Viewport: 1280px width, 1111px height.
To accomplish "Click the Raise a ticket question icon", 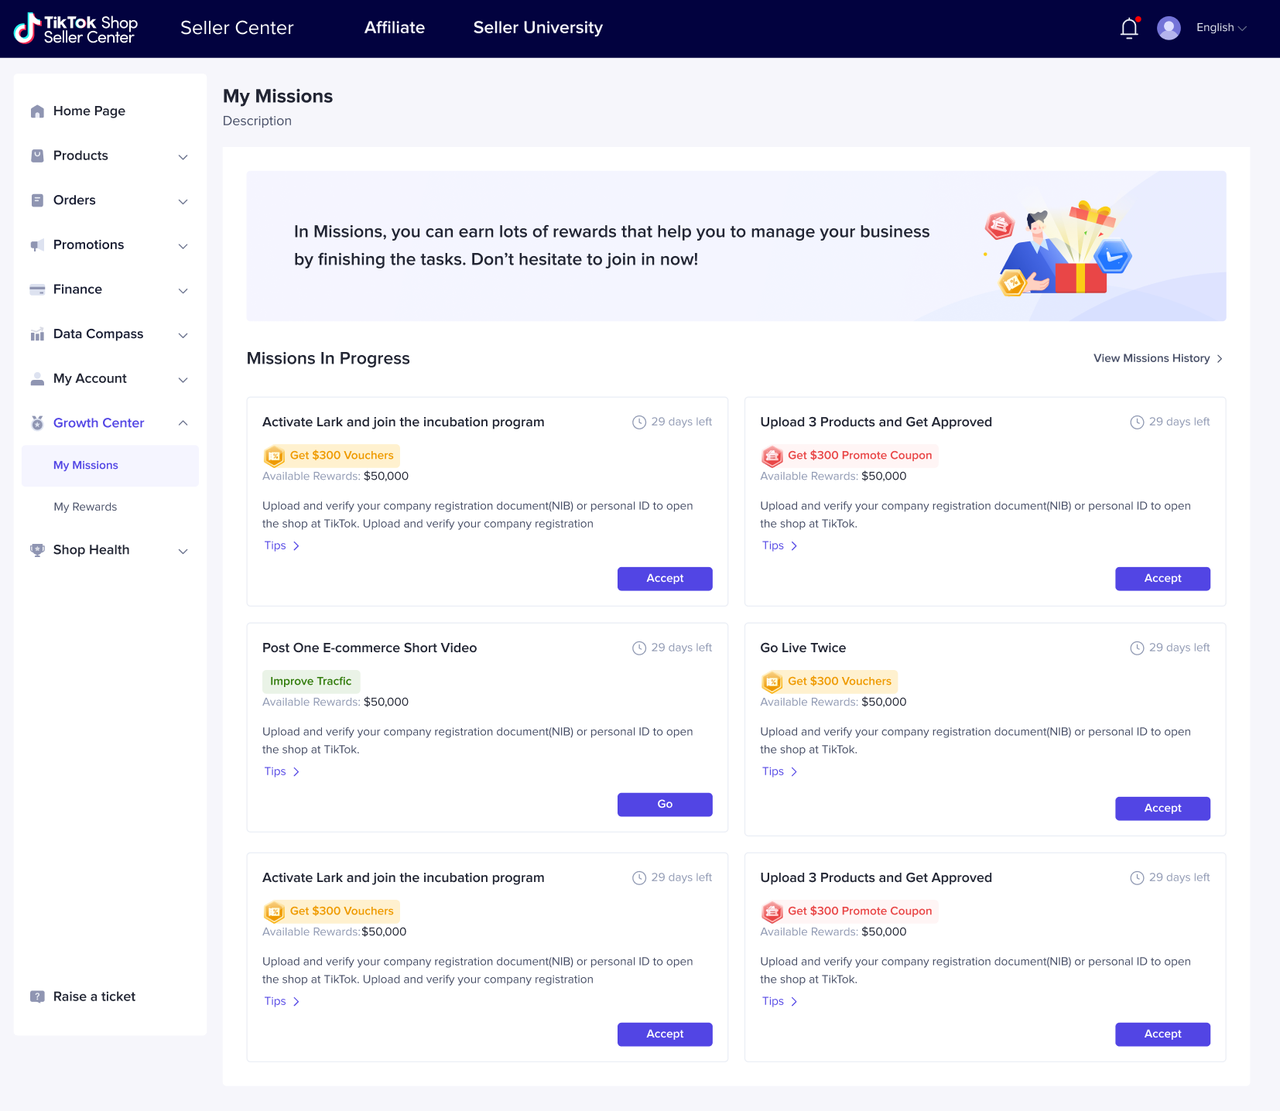I will pos(37,997).
